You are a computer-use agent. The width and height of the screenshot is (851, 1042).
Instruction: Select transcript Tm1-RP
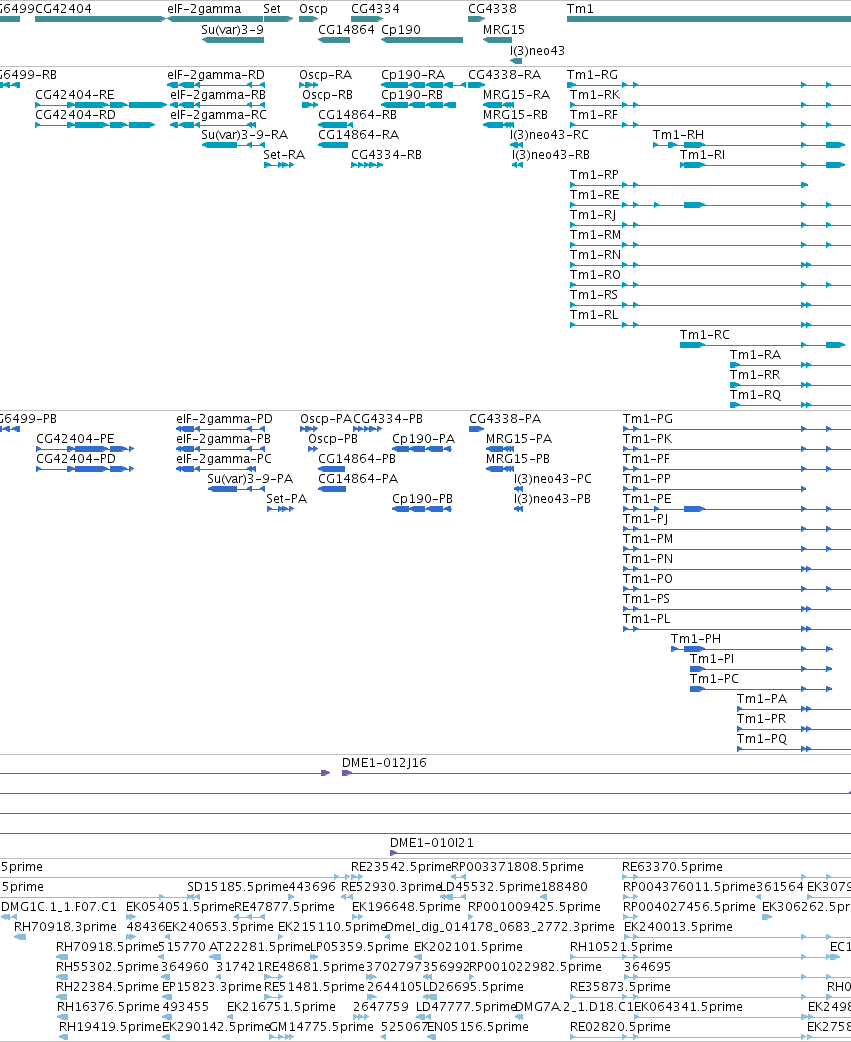pos(689,185)
